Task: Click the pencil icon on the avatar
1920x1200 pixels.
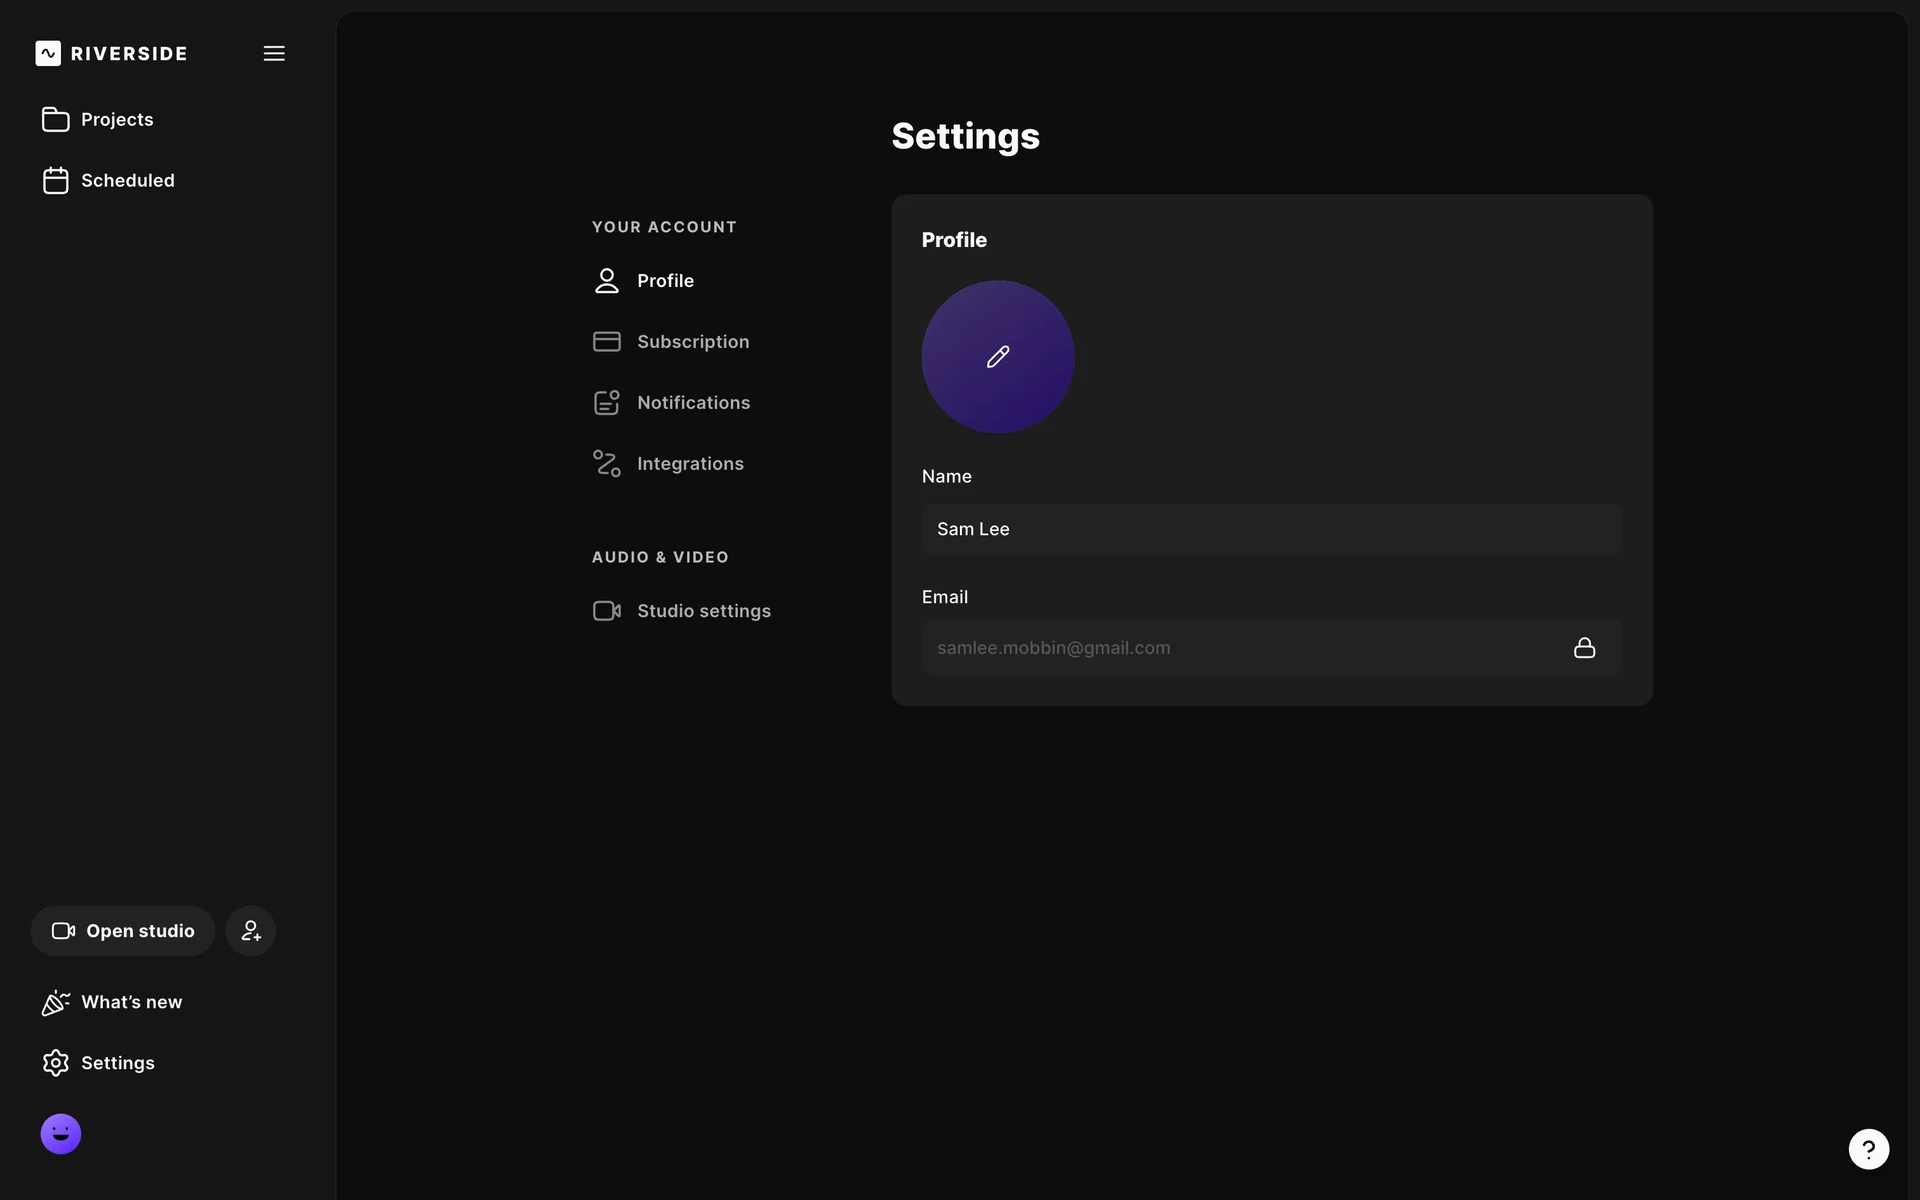Action: point(998,357)
